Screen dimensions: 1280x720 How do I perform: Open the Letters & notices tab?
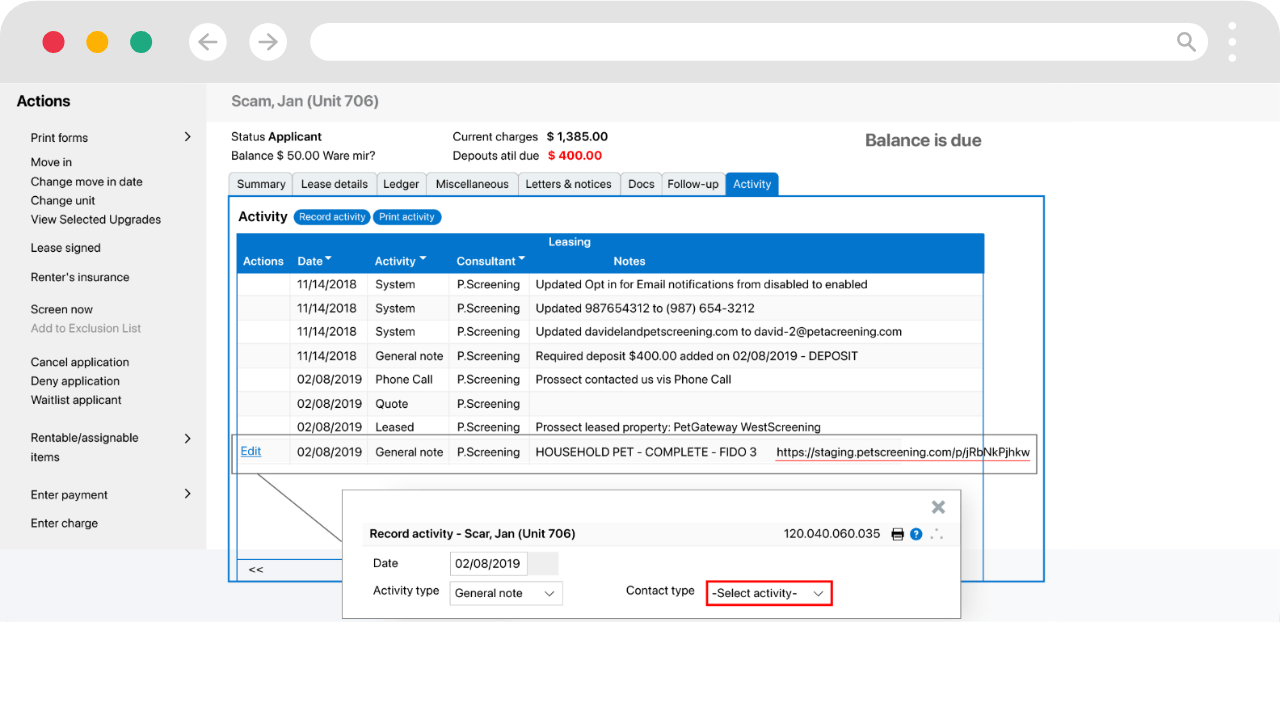tap(568, 184)
